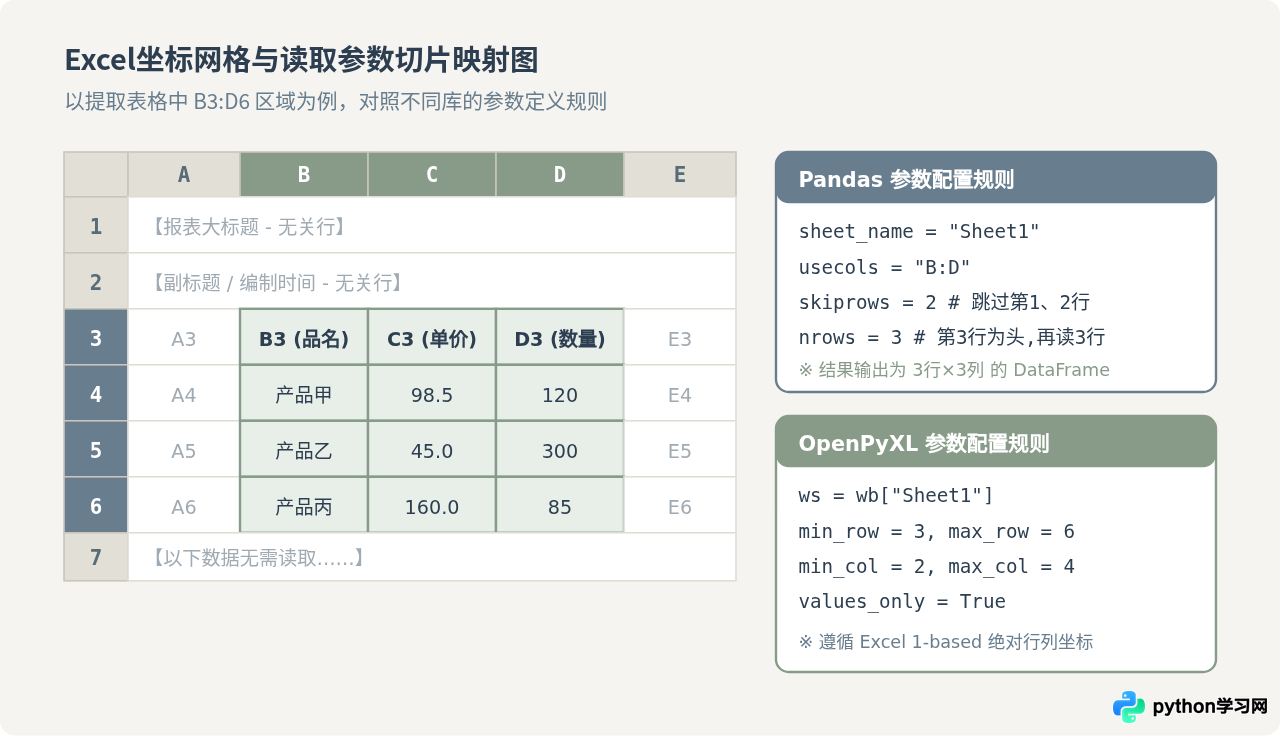Viewport: 1280px width, 736px height.
Task: Click the row text 【副标题 / 编制时间 - 无关行】
Action: point(277,283)
